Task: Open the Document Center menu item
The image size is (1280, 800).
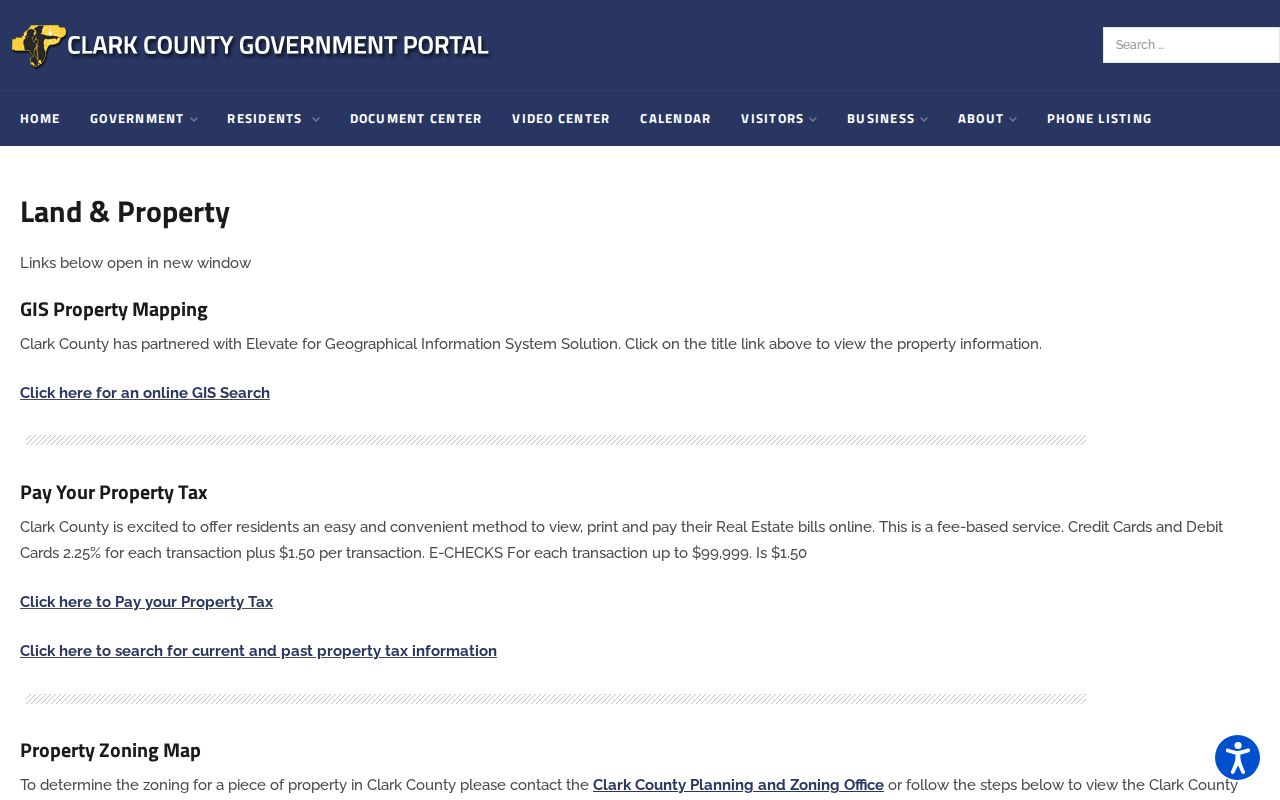Action: (x=416, y=118)
